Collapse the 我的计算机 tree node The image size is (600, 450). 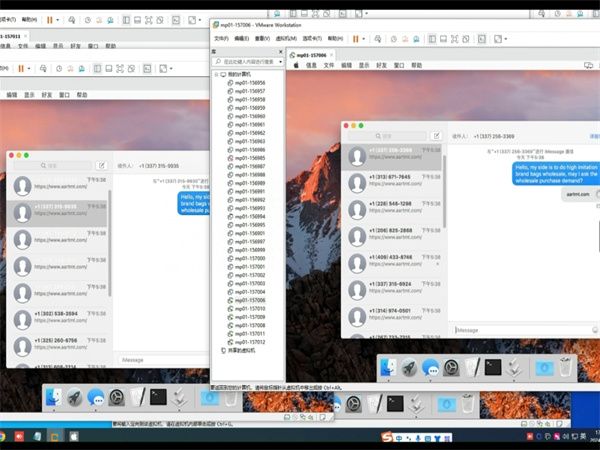click(x=214, y=75)
